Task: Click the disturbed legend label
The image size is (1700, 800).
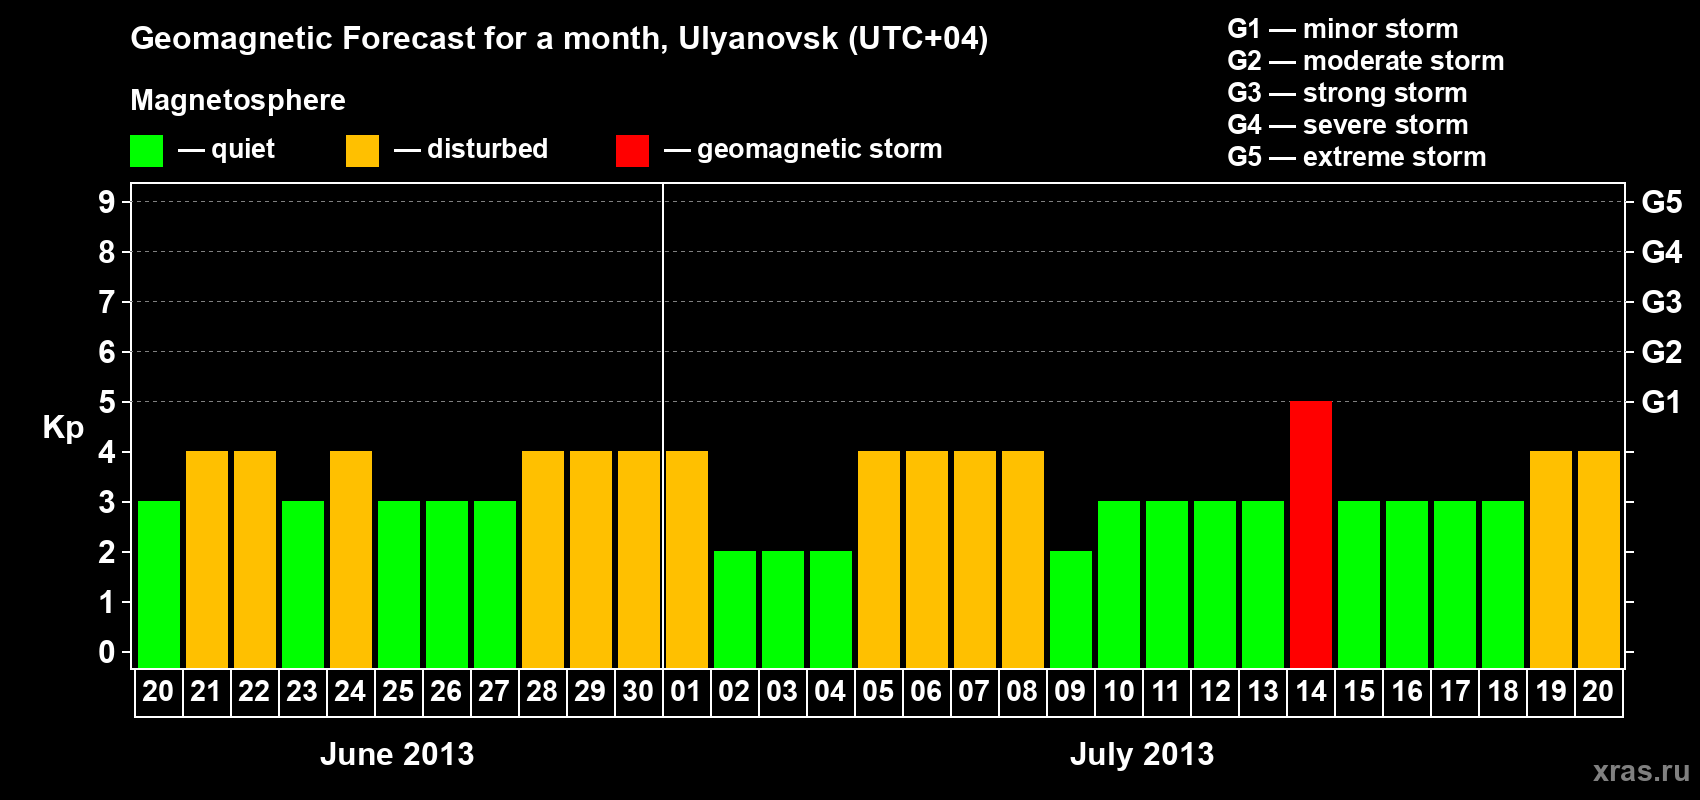Action: click(488, 149)
